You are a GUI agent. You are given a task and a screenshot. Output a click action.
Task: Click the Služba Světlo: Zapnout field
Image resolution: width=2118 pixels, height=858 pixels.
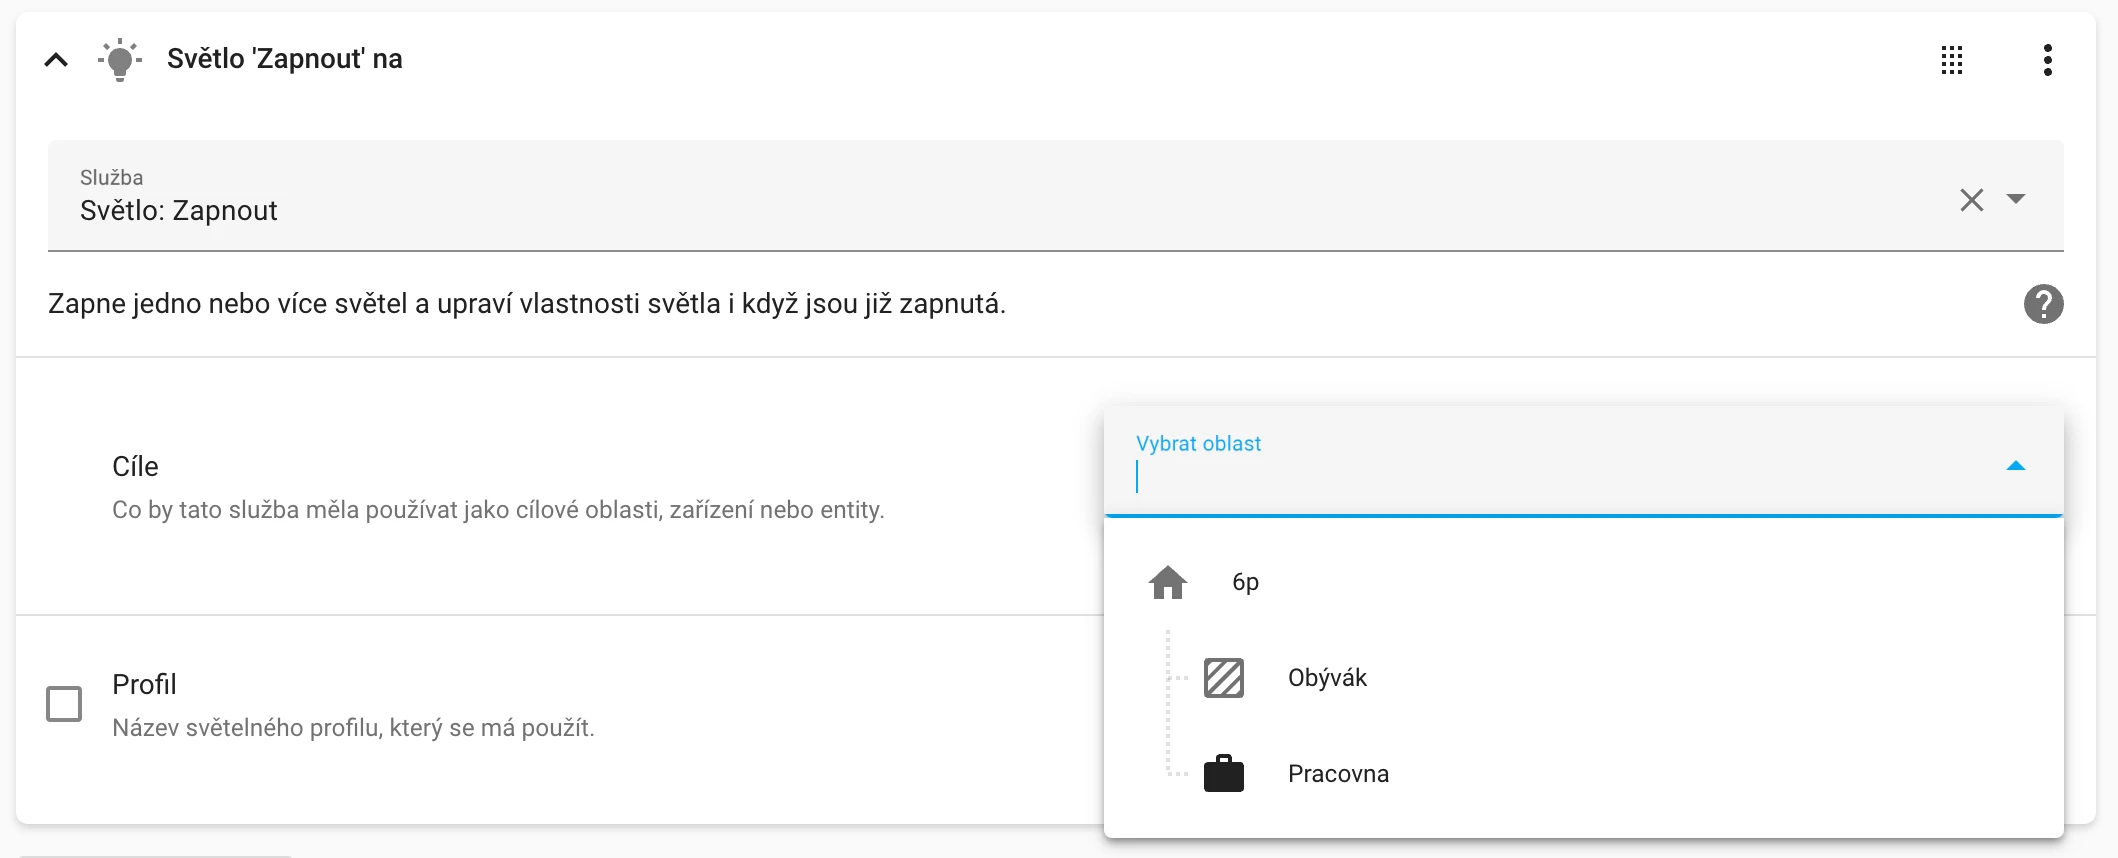(1056, 196)
